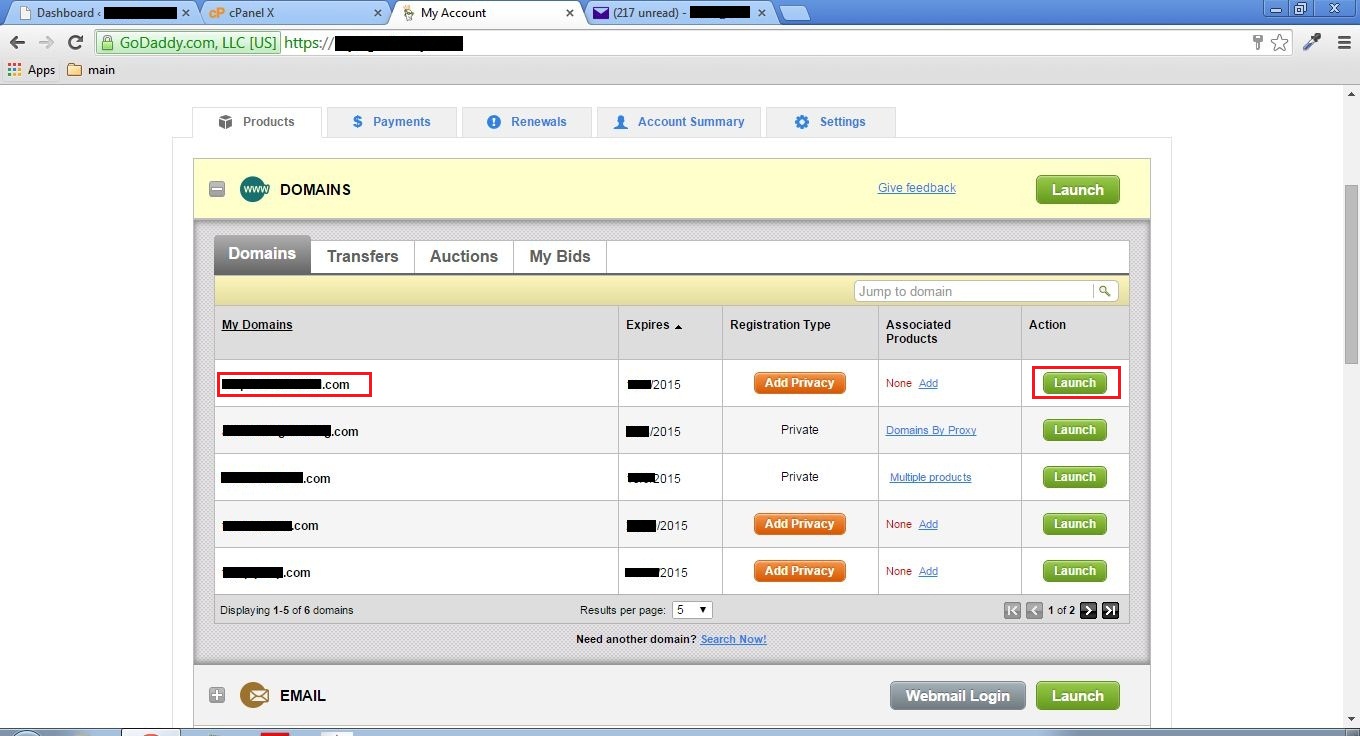
Task: Click the www Domains globe icon
Action: click(x=255, y=189)
